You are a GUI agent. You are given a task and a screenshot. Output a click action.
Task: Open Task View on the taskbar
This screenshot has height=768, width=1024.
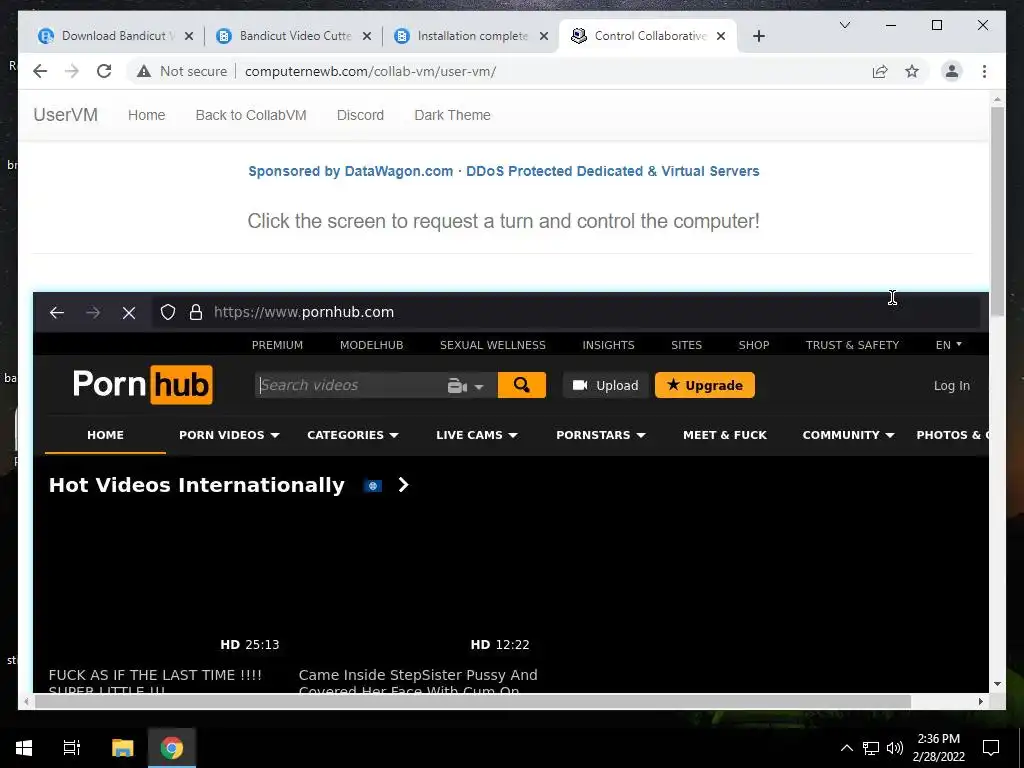coord(71,747)
